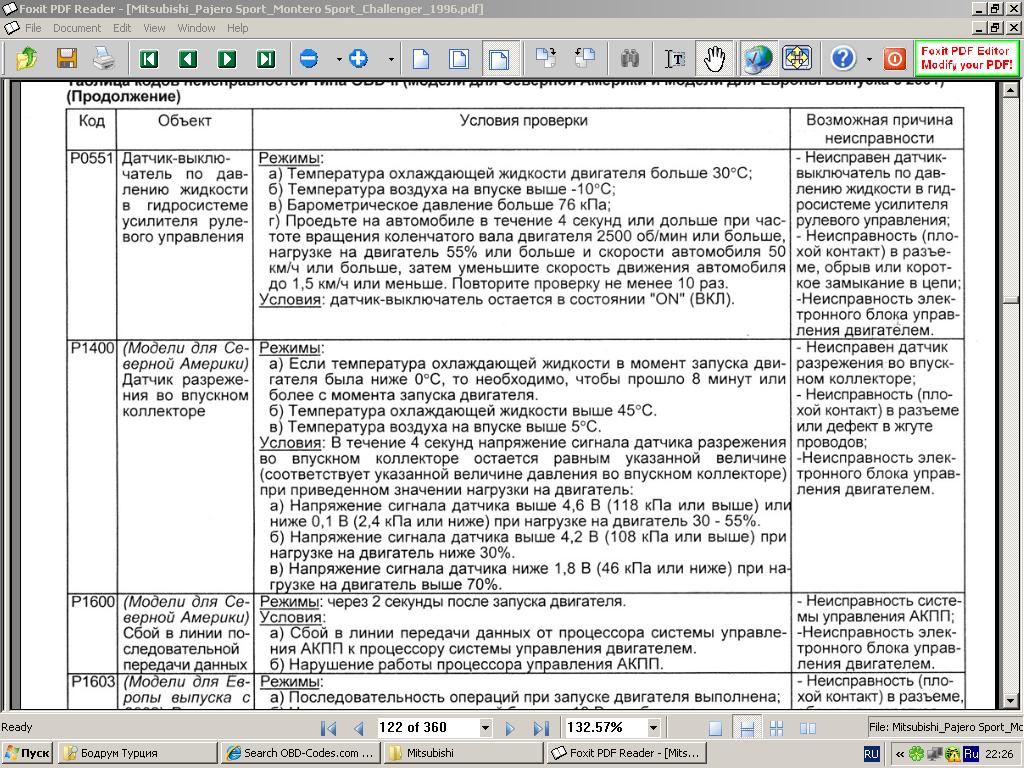Screen dimensions: 1024x768
Task: Open the dropdown arrow beside Help icon
Action: 869,59
